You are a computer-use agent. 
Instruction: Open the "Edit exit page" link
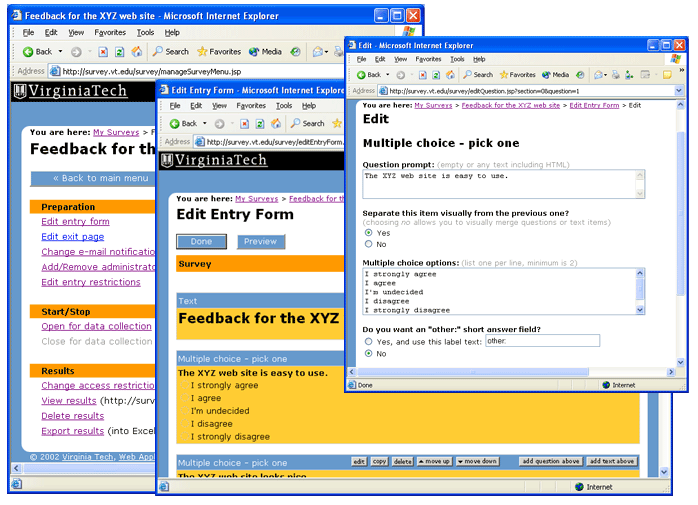click(72, 237)
